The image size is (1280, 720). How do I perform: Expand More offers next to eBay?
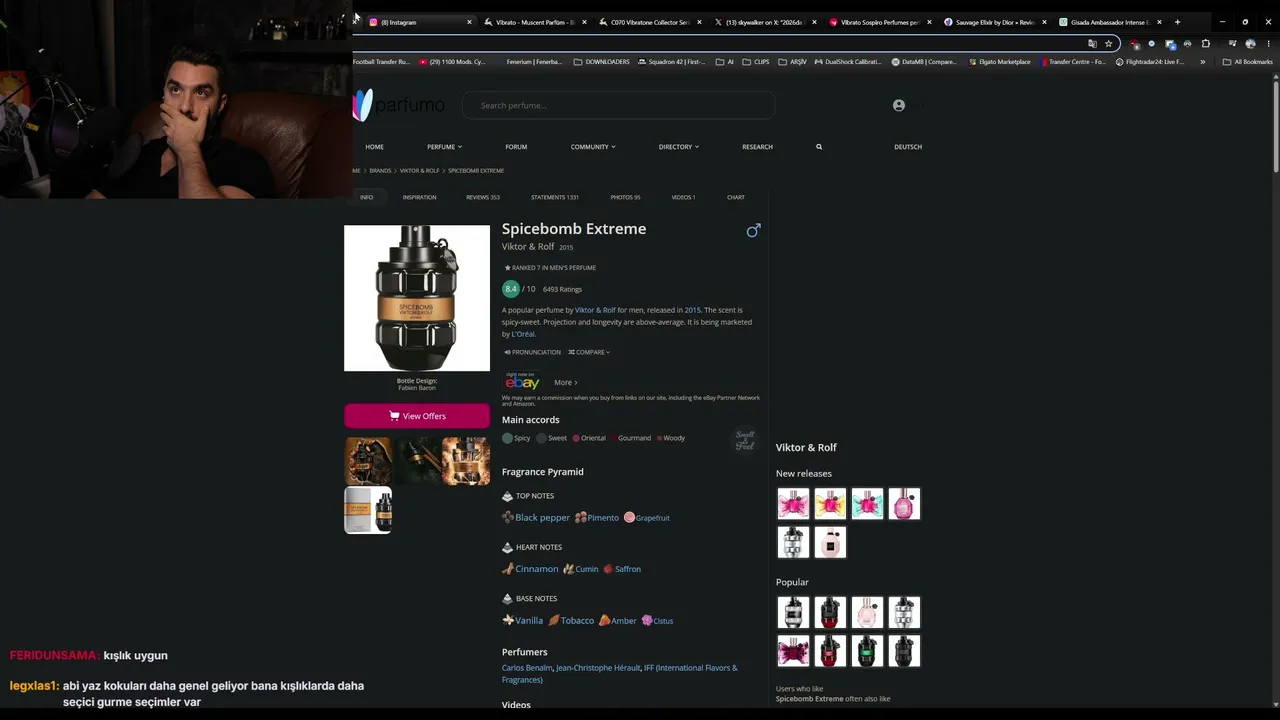[566, 382]
